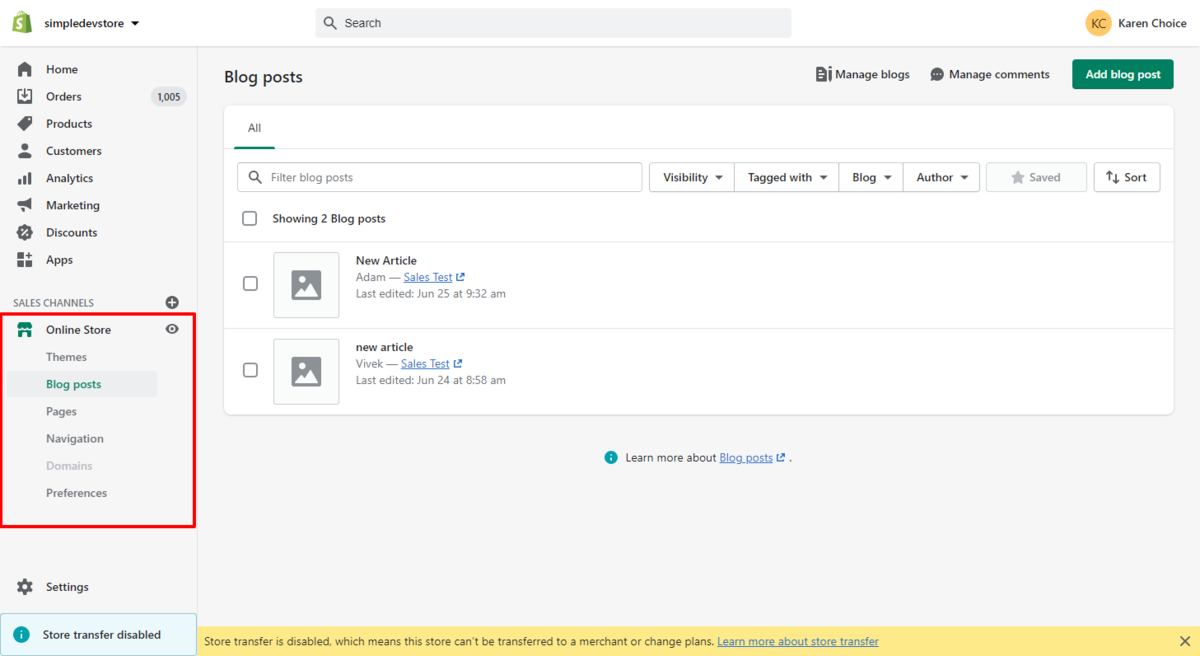Open Analytics bar chart icon
Screen dimensions: 1200x656
click(25, 178)
